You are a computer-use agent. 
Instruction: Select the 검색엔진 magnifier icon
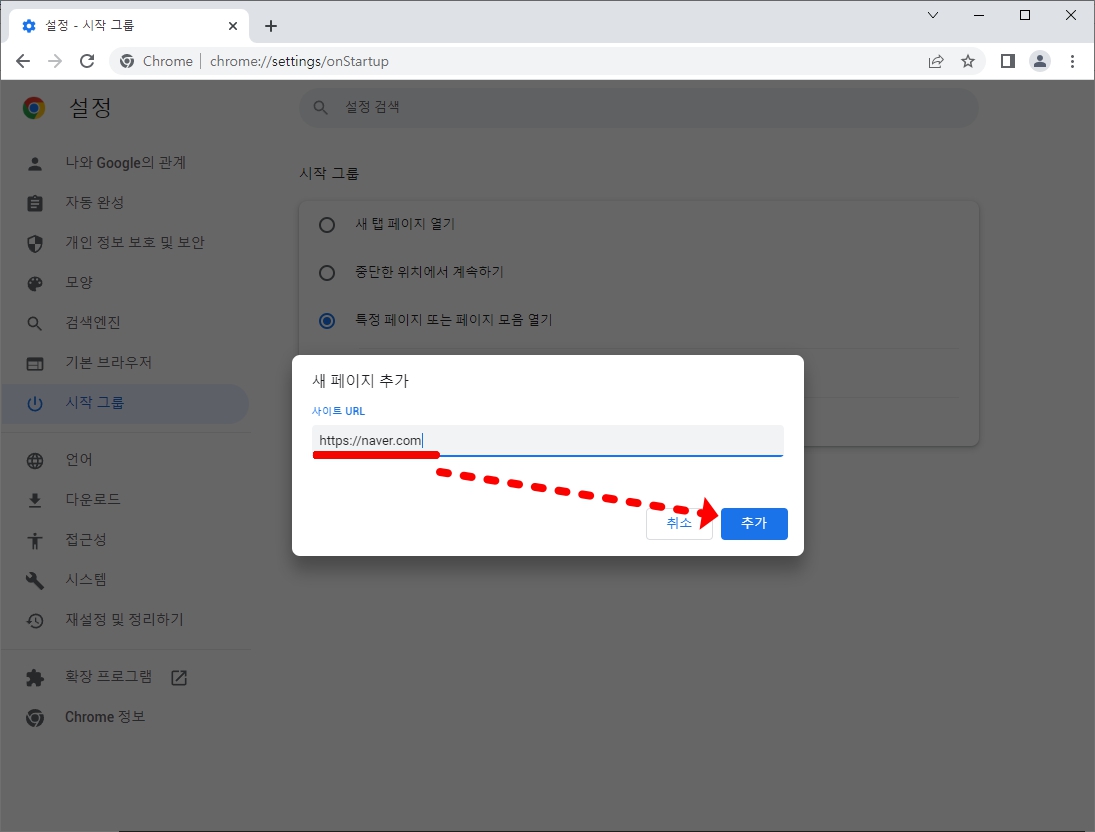point(36,322)
